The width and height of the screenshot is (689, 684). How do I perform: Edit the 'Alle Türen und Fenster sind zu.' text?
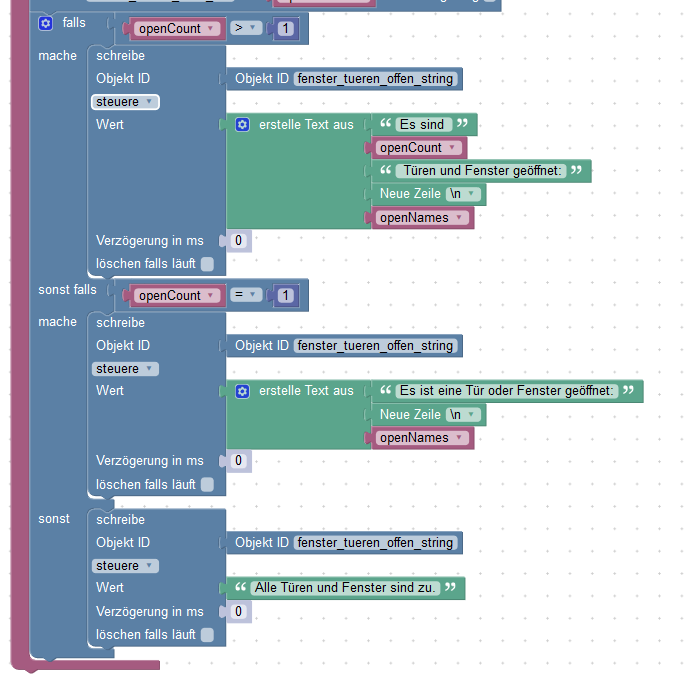(x=345, y=588)
